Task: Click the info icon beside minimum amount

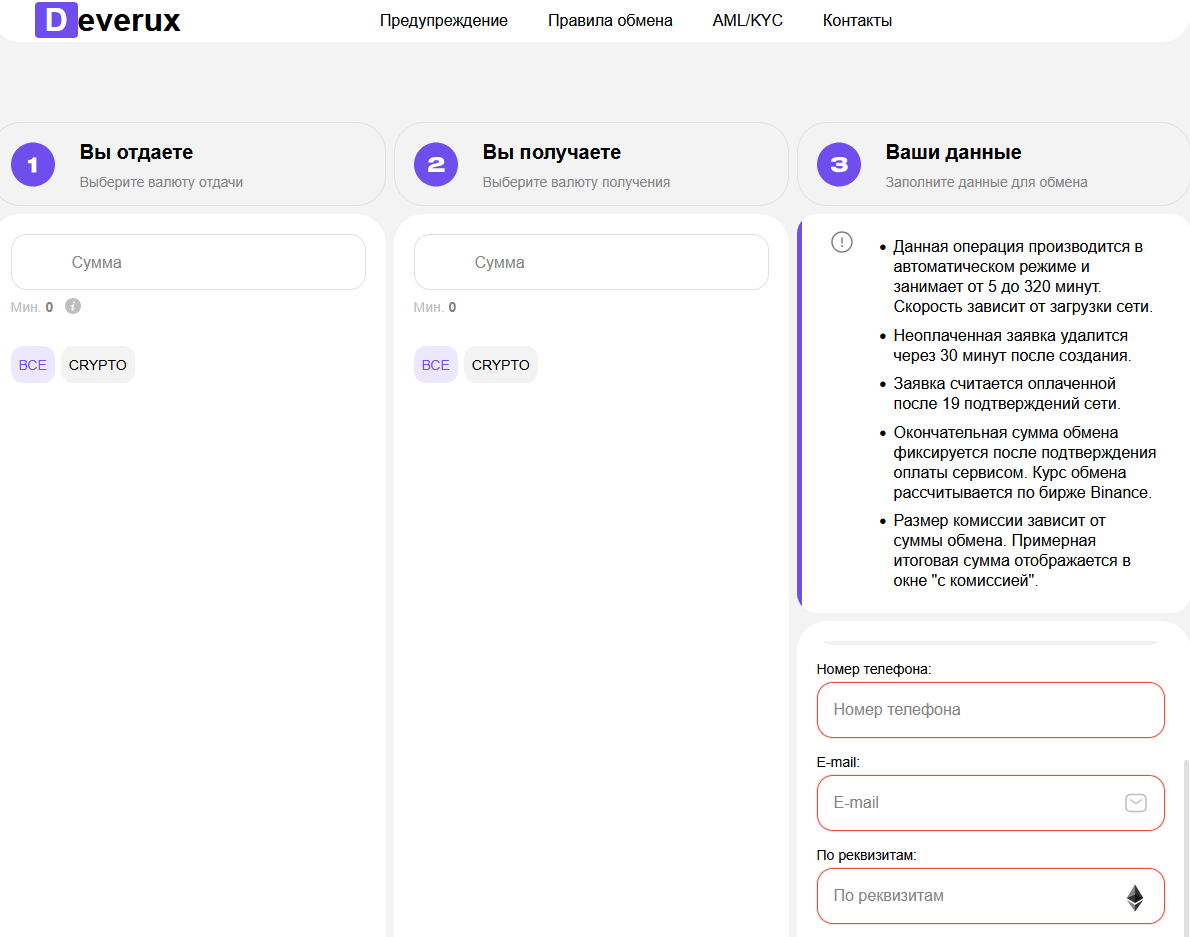Action: pyautogui.click(x=73, y=306)
